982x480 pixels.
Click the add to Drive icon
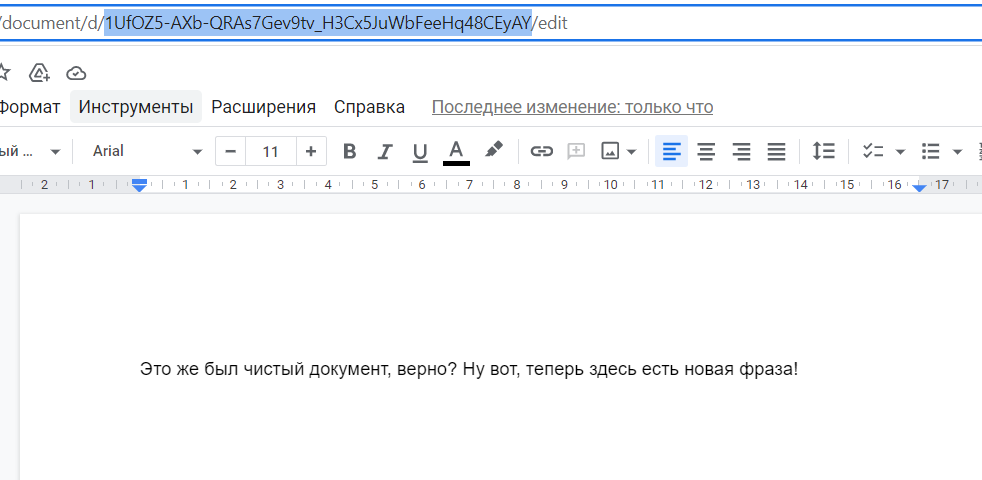[39, 73]
